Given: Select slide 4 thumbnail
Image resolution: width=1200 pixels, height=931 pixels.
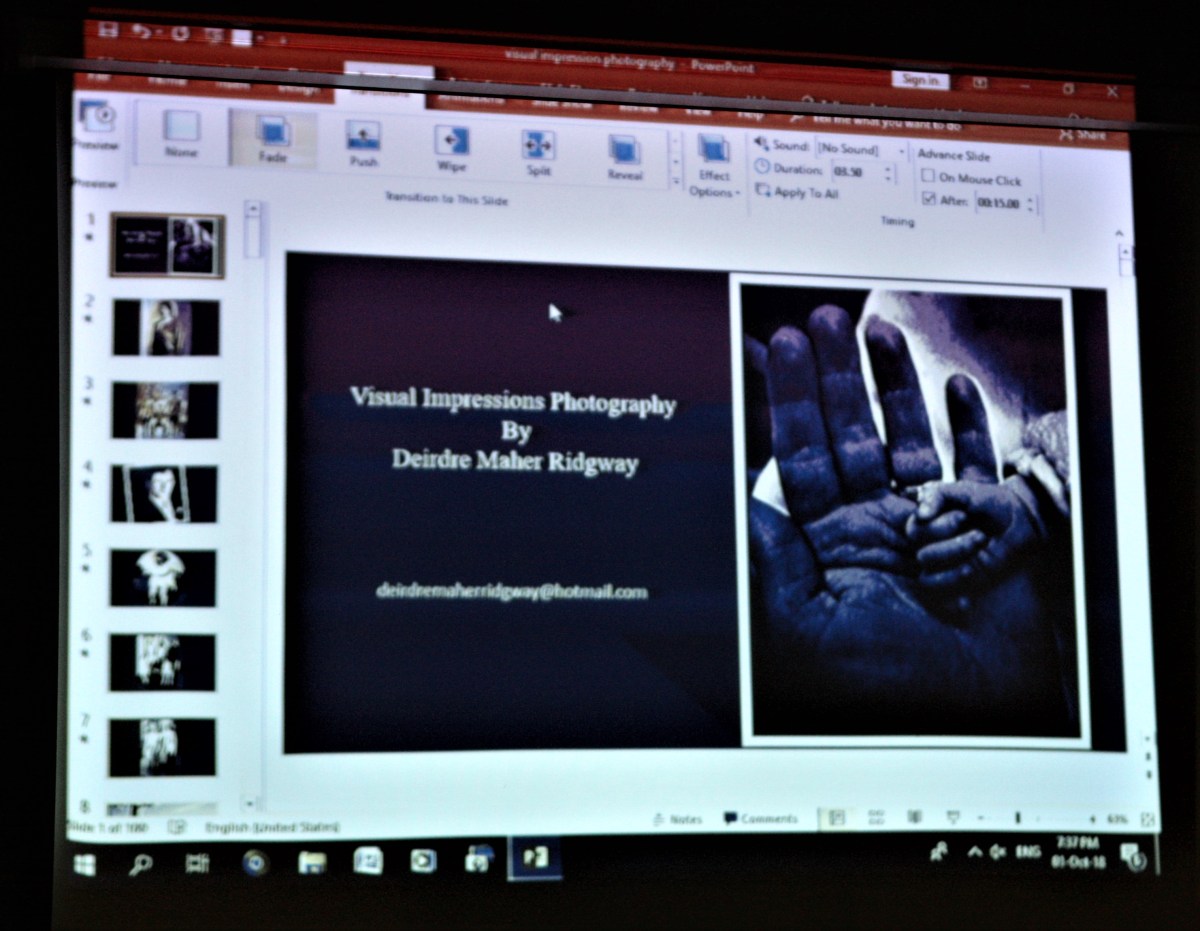Looking at the screenshot, I should tap(164, 493).
